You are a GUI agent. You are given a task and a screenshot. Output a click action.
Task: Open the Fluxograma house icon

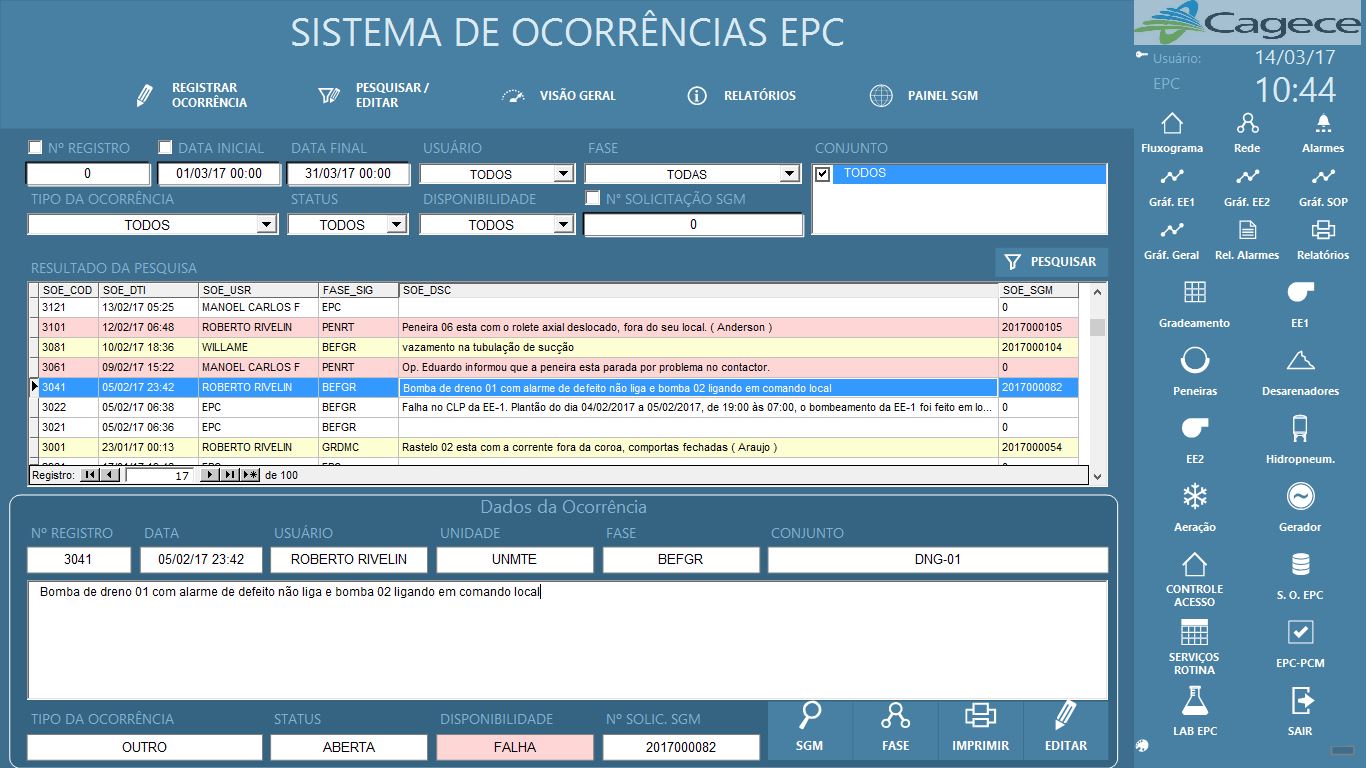click(1172, 124)
